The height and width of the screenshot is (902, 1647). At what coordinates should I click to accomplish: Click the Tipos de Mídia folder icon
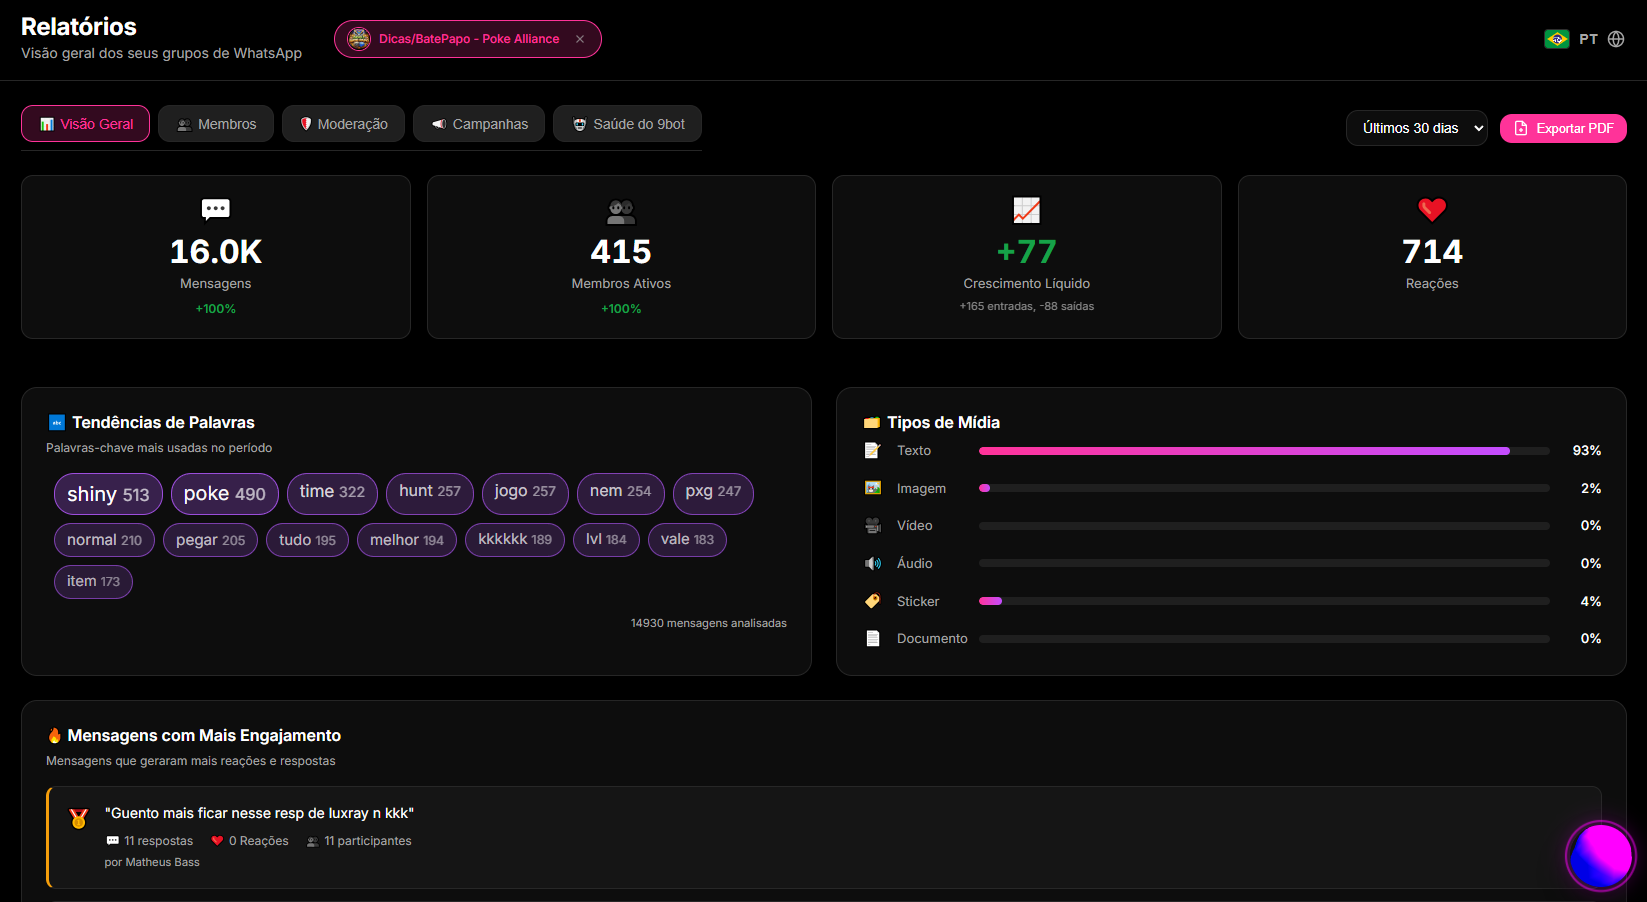point(872,422)
